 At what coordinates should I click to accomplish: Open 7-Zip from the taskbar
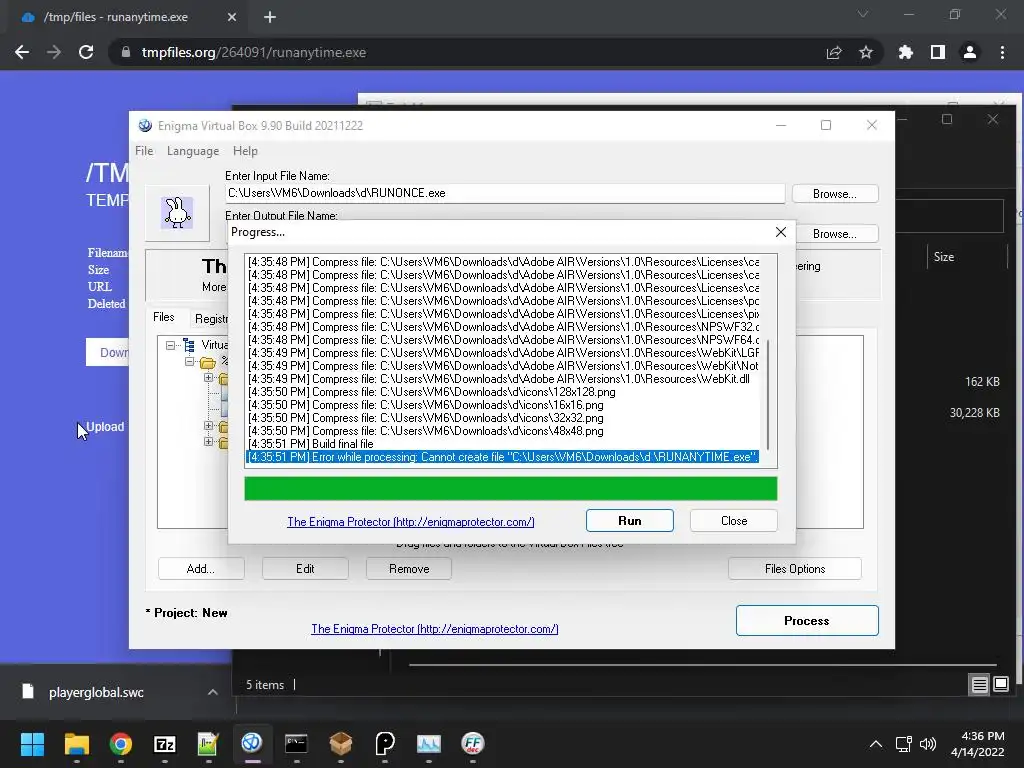[165, 744]
